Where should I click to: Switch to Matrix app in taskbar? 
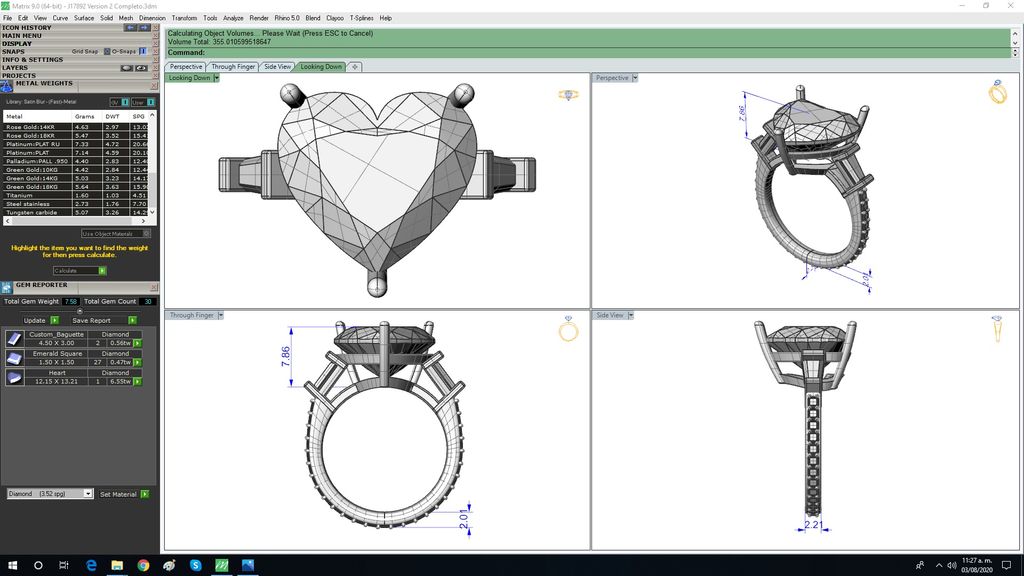221,566
